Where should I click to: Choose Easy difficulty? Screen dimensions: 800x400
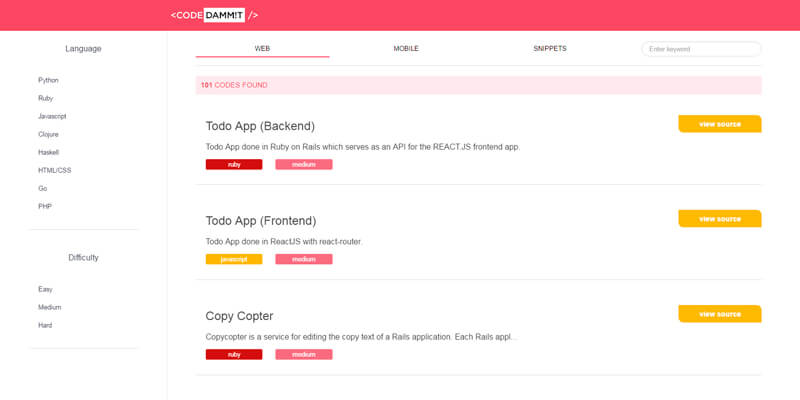point(45,289)
